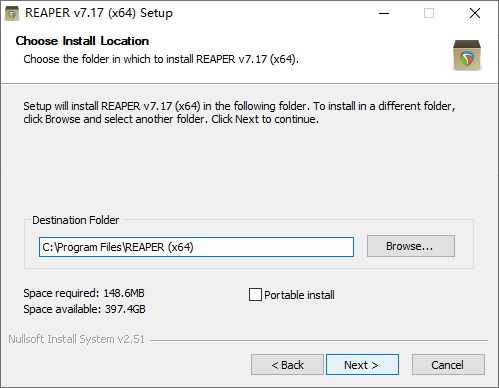Image resolution: width=499 pixels, height=388 pixels.
Task: Minimize the REAPER Setup window
Action: 384,13
